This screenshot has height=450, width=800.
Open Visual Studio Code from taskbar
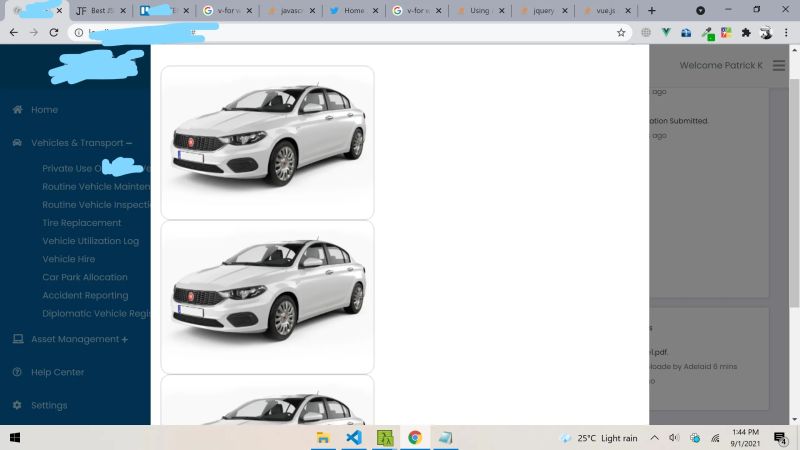[354, 438]
